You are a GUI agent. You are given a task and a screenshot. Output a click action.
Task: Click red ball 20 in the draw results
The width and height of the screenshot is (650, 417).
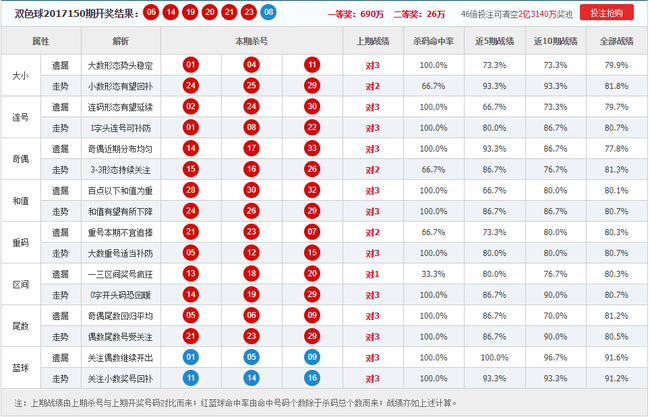coord(210,12)
